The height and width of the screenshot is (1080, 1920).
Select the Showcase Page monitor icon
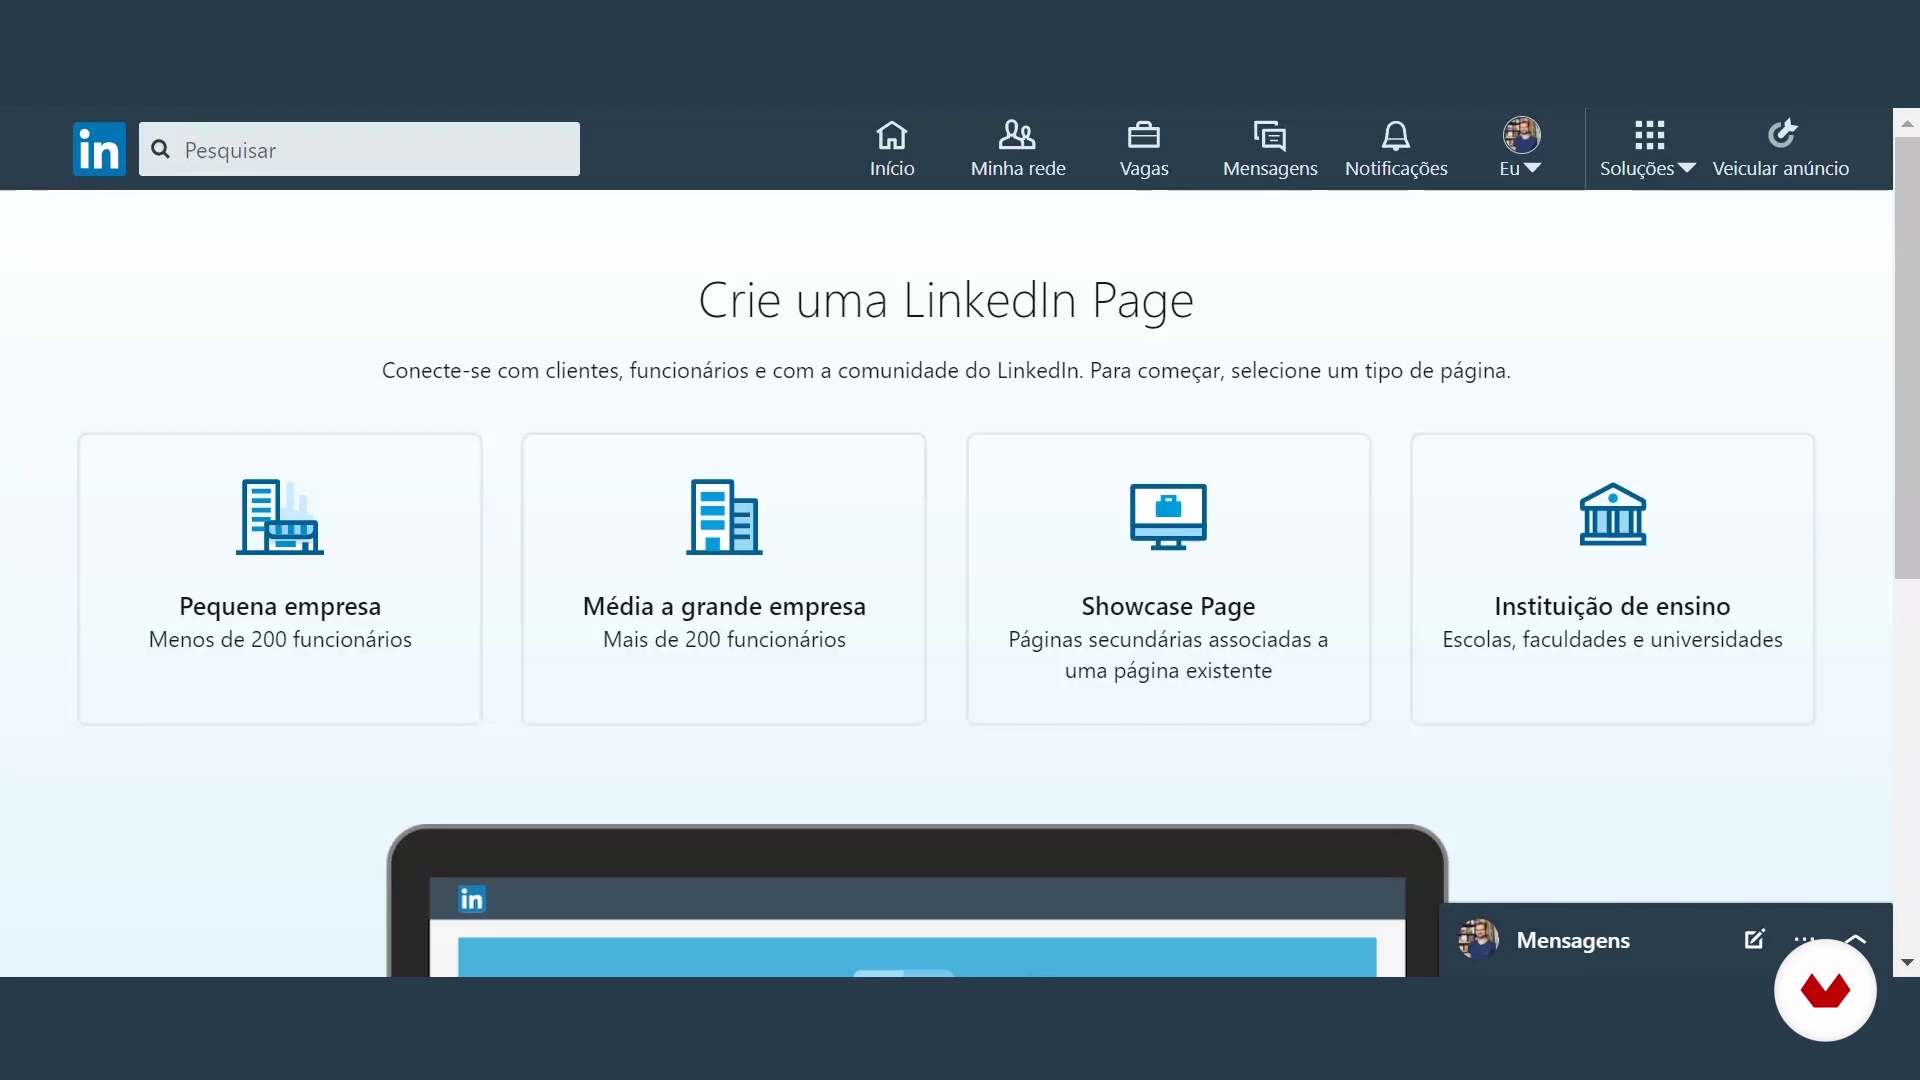pyautogui.click(x=1168, y=517)
